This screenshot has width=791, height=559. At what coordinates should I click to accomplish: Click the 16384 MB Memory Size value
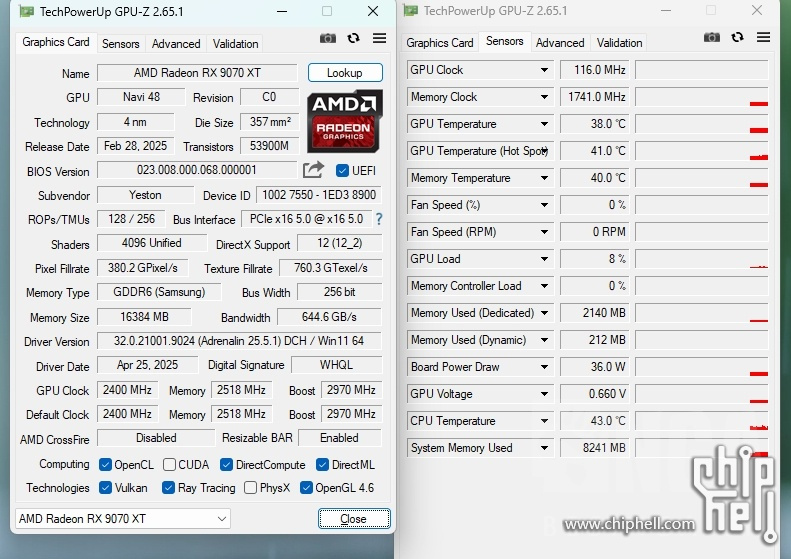click(144, 317)
